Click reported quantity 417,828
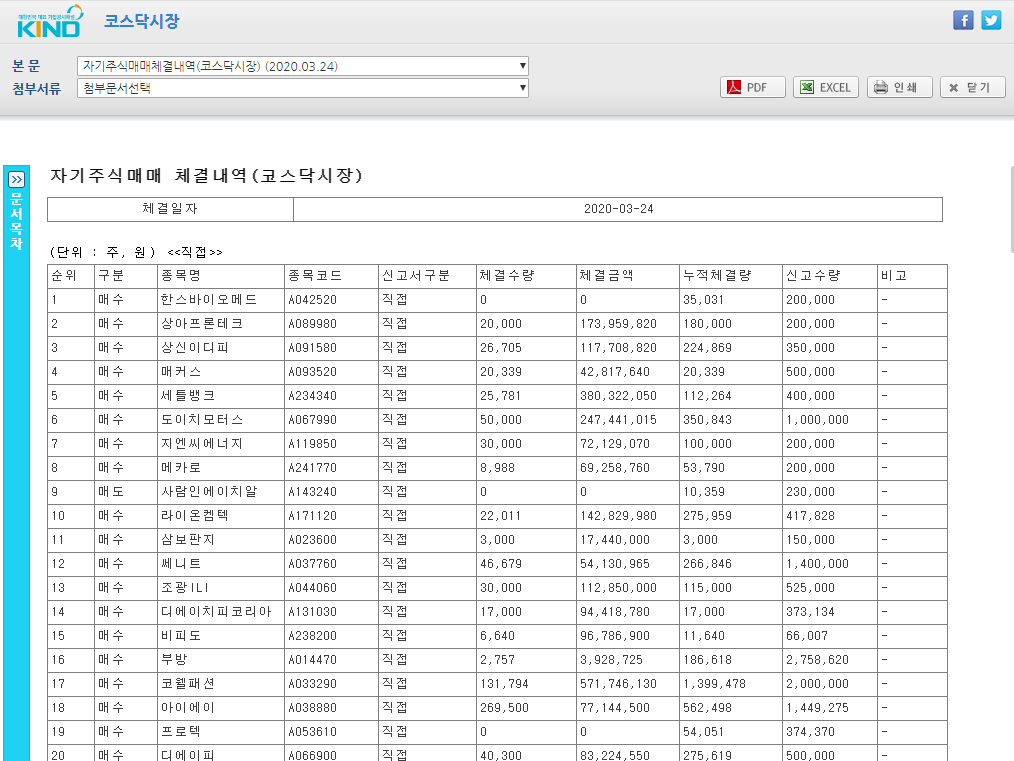The width and height of the screenshot is (1014, 761). 810,516
